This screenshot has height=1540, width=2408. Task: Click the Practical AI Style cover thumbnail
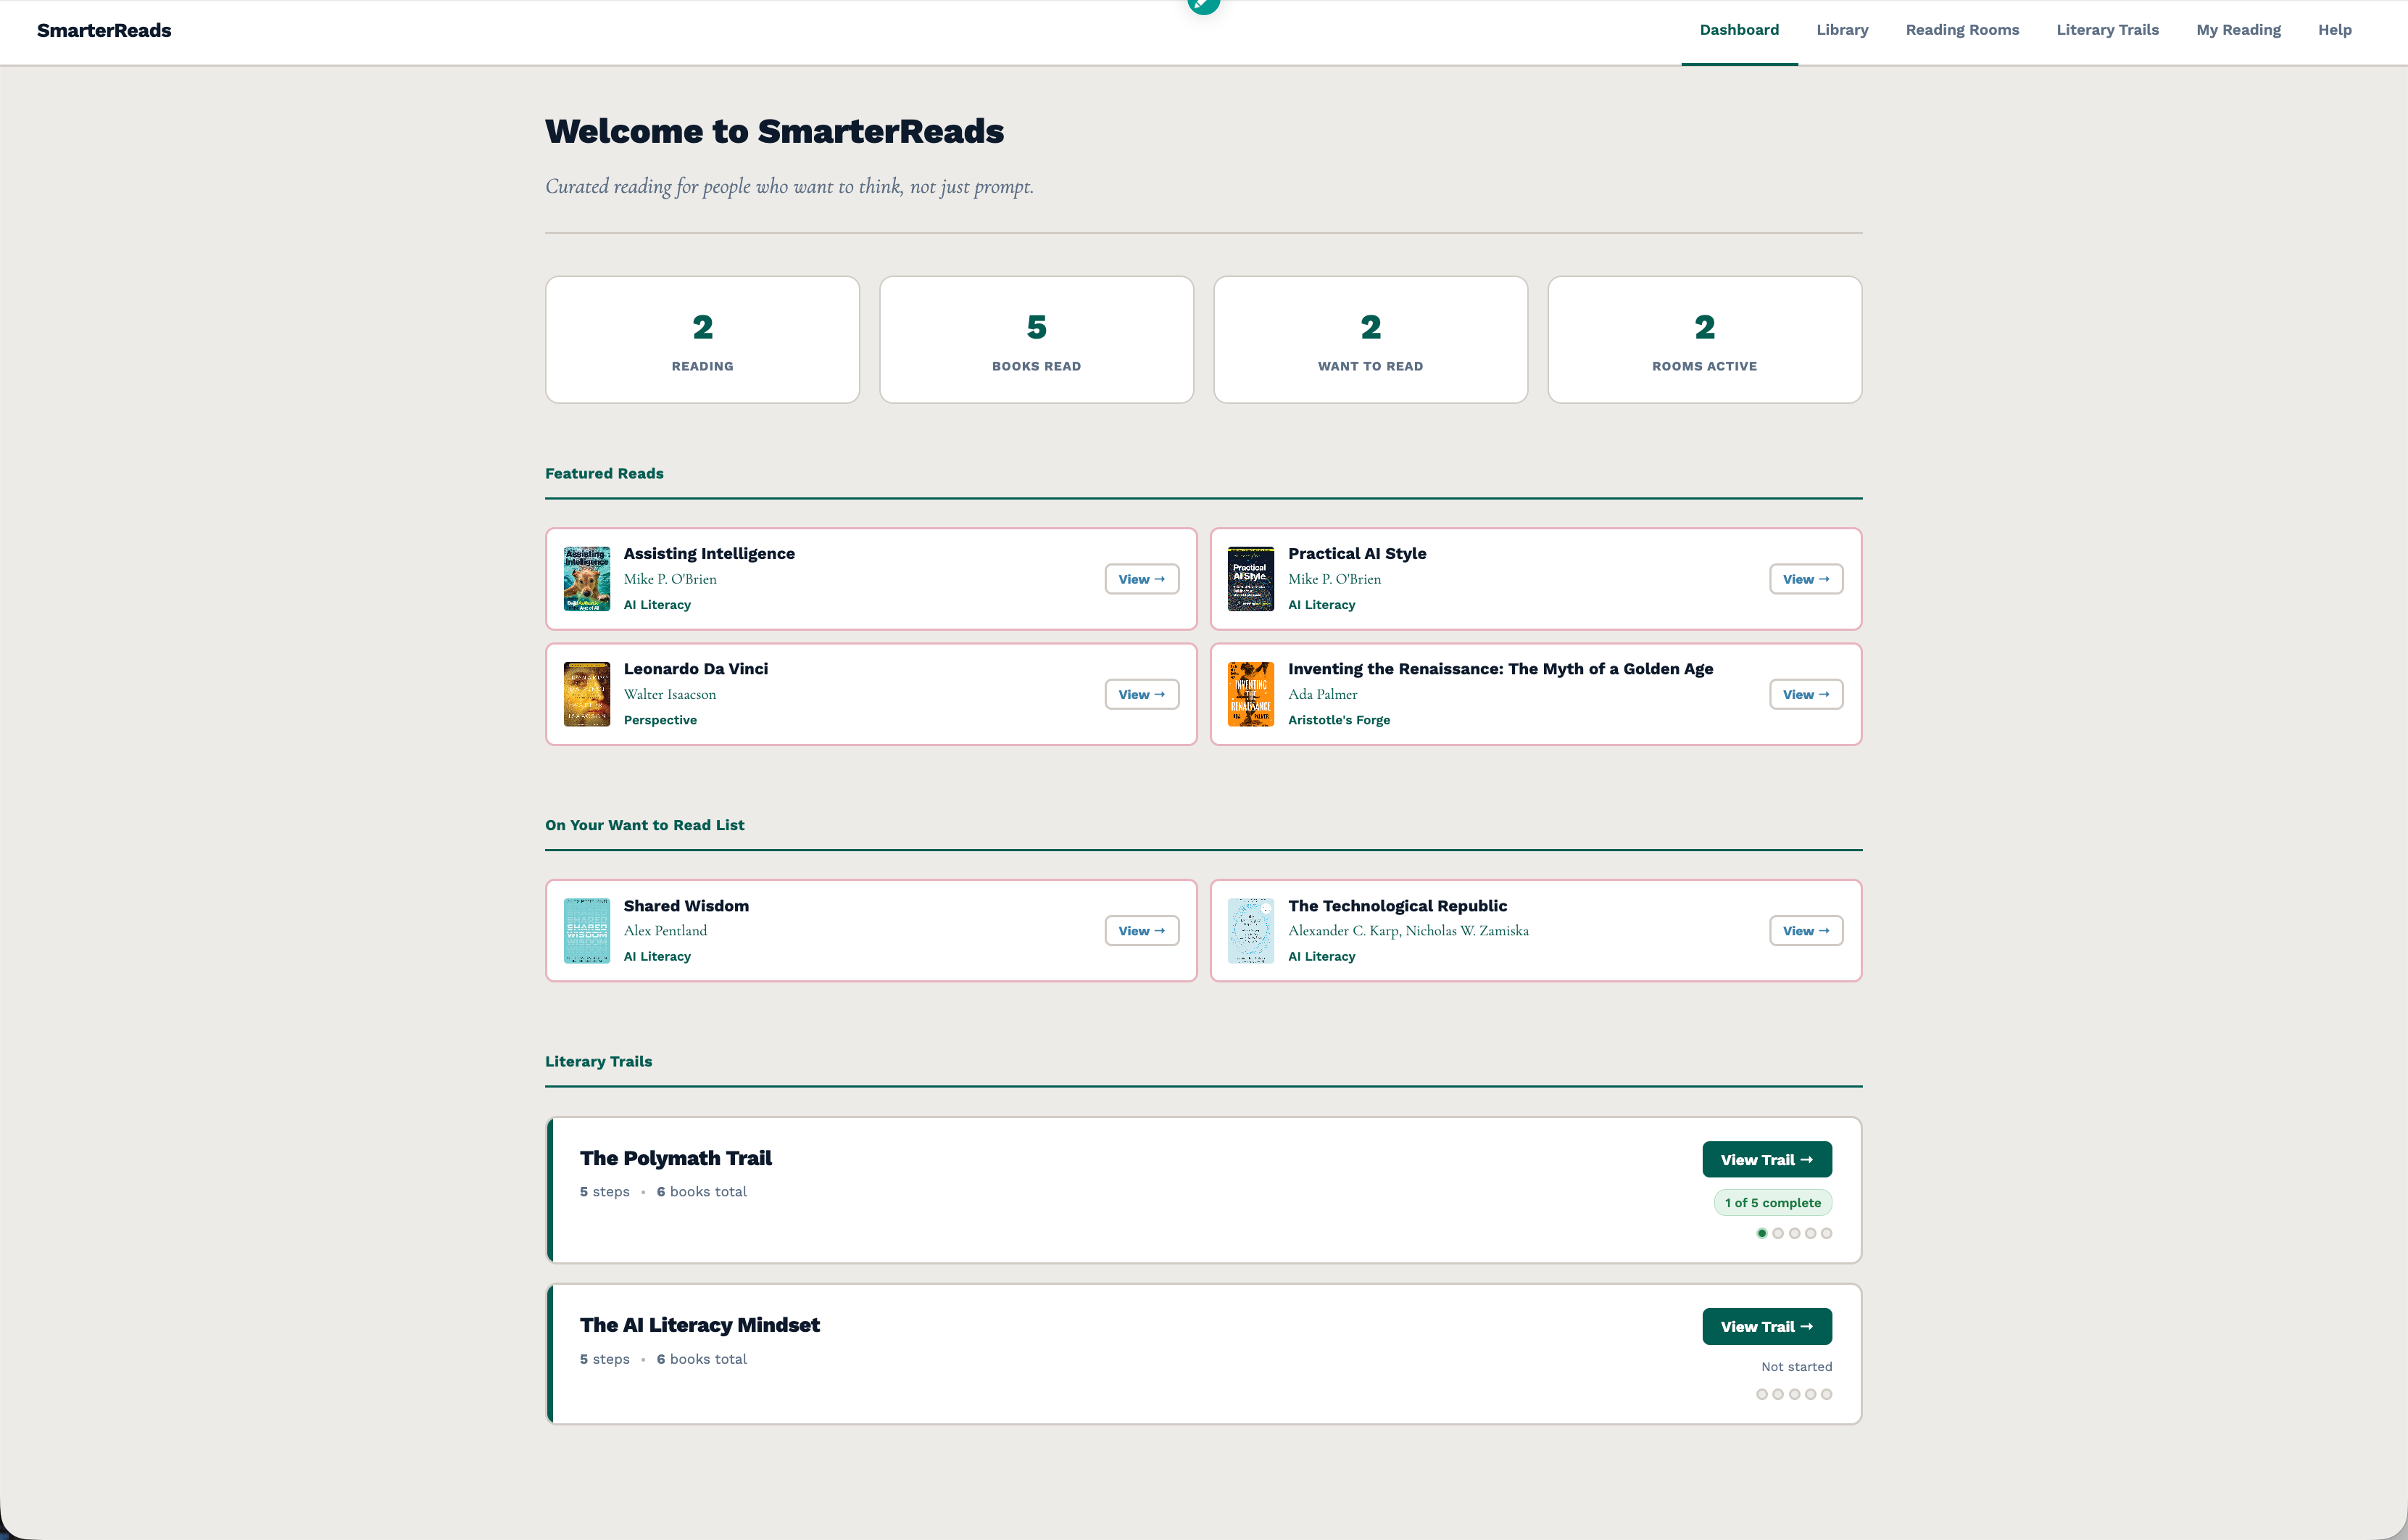pos(1251,579)
